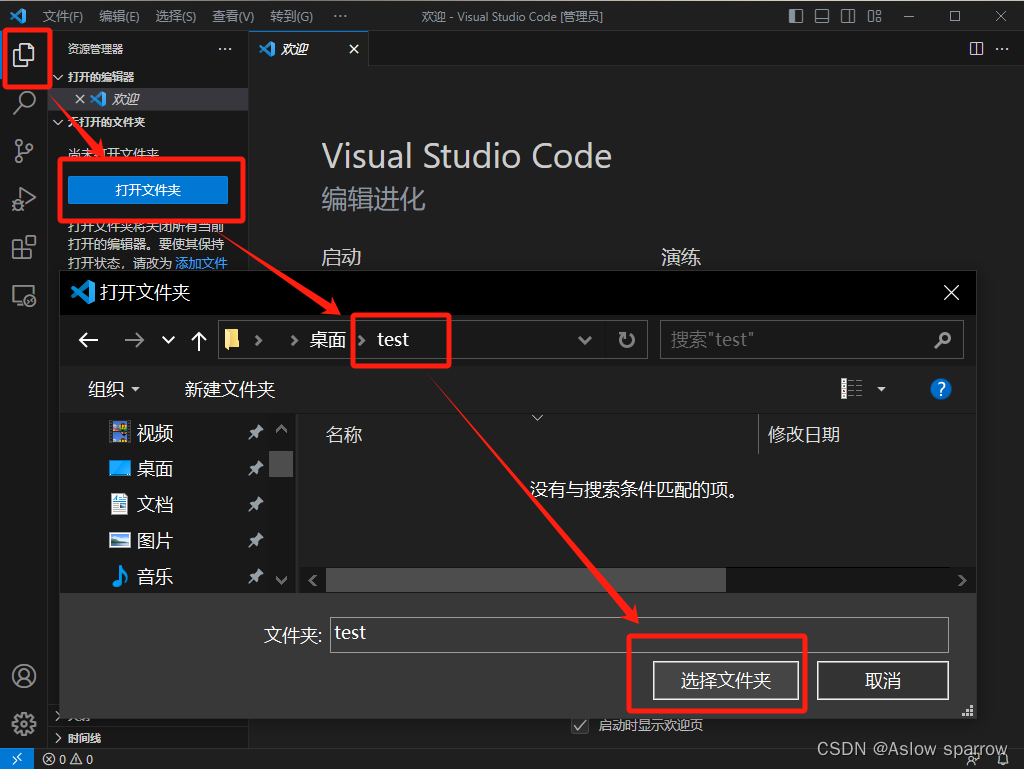Toggle show welcome page on startup checkbox
The height and width of the screenshot is (769, 1024).
pyautogui.click(x=580, y=725)
